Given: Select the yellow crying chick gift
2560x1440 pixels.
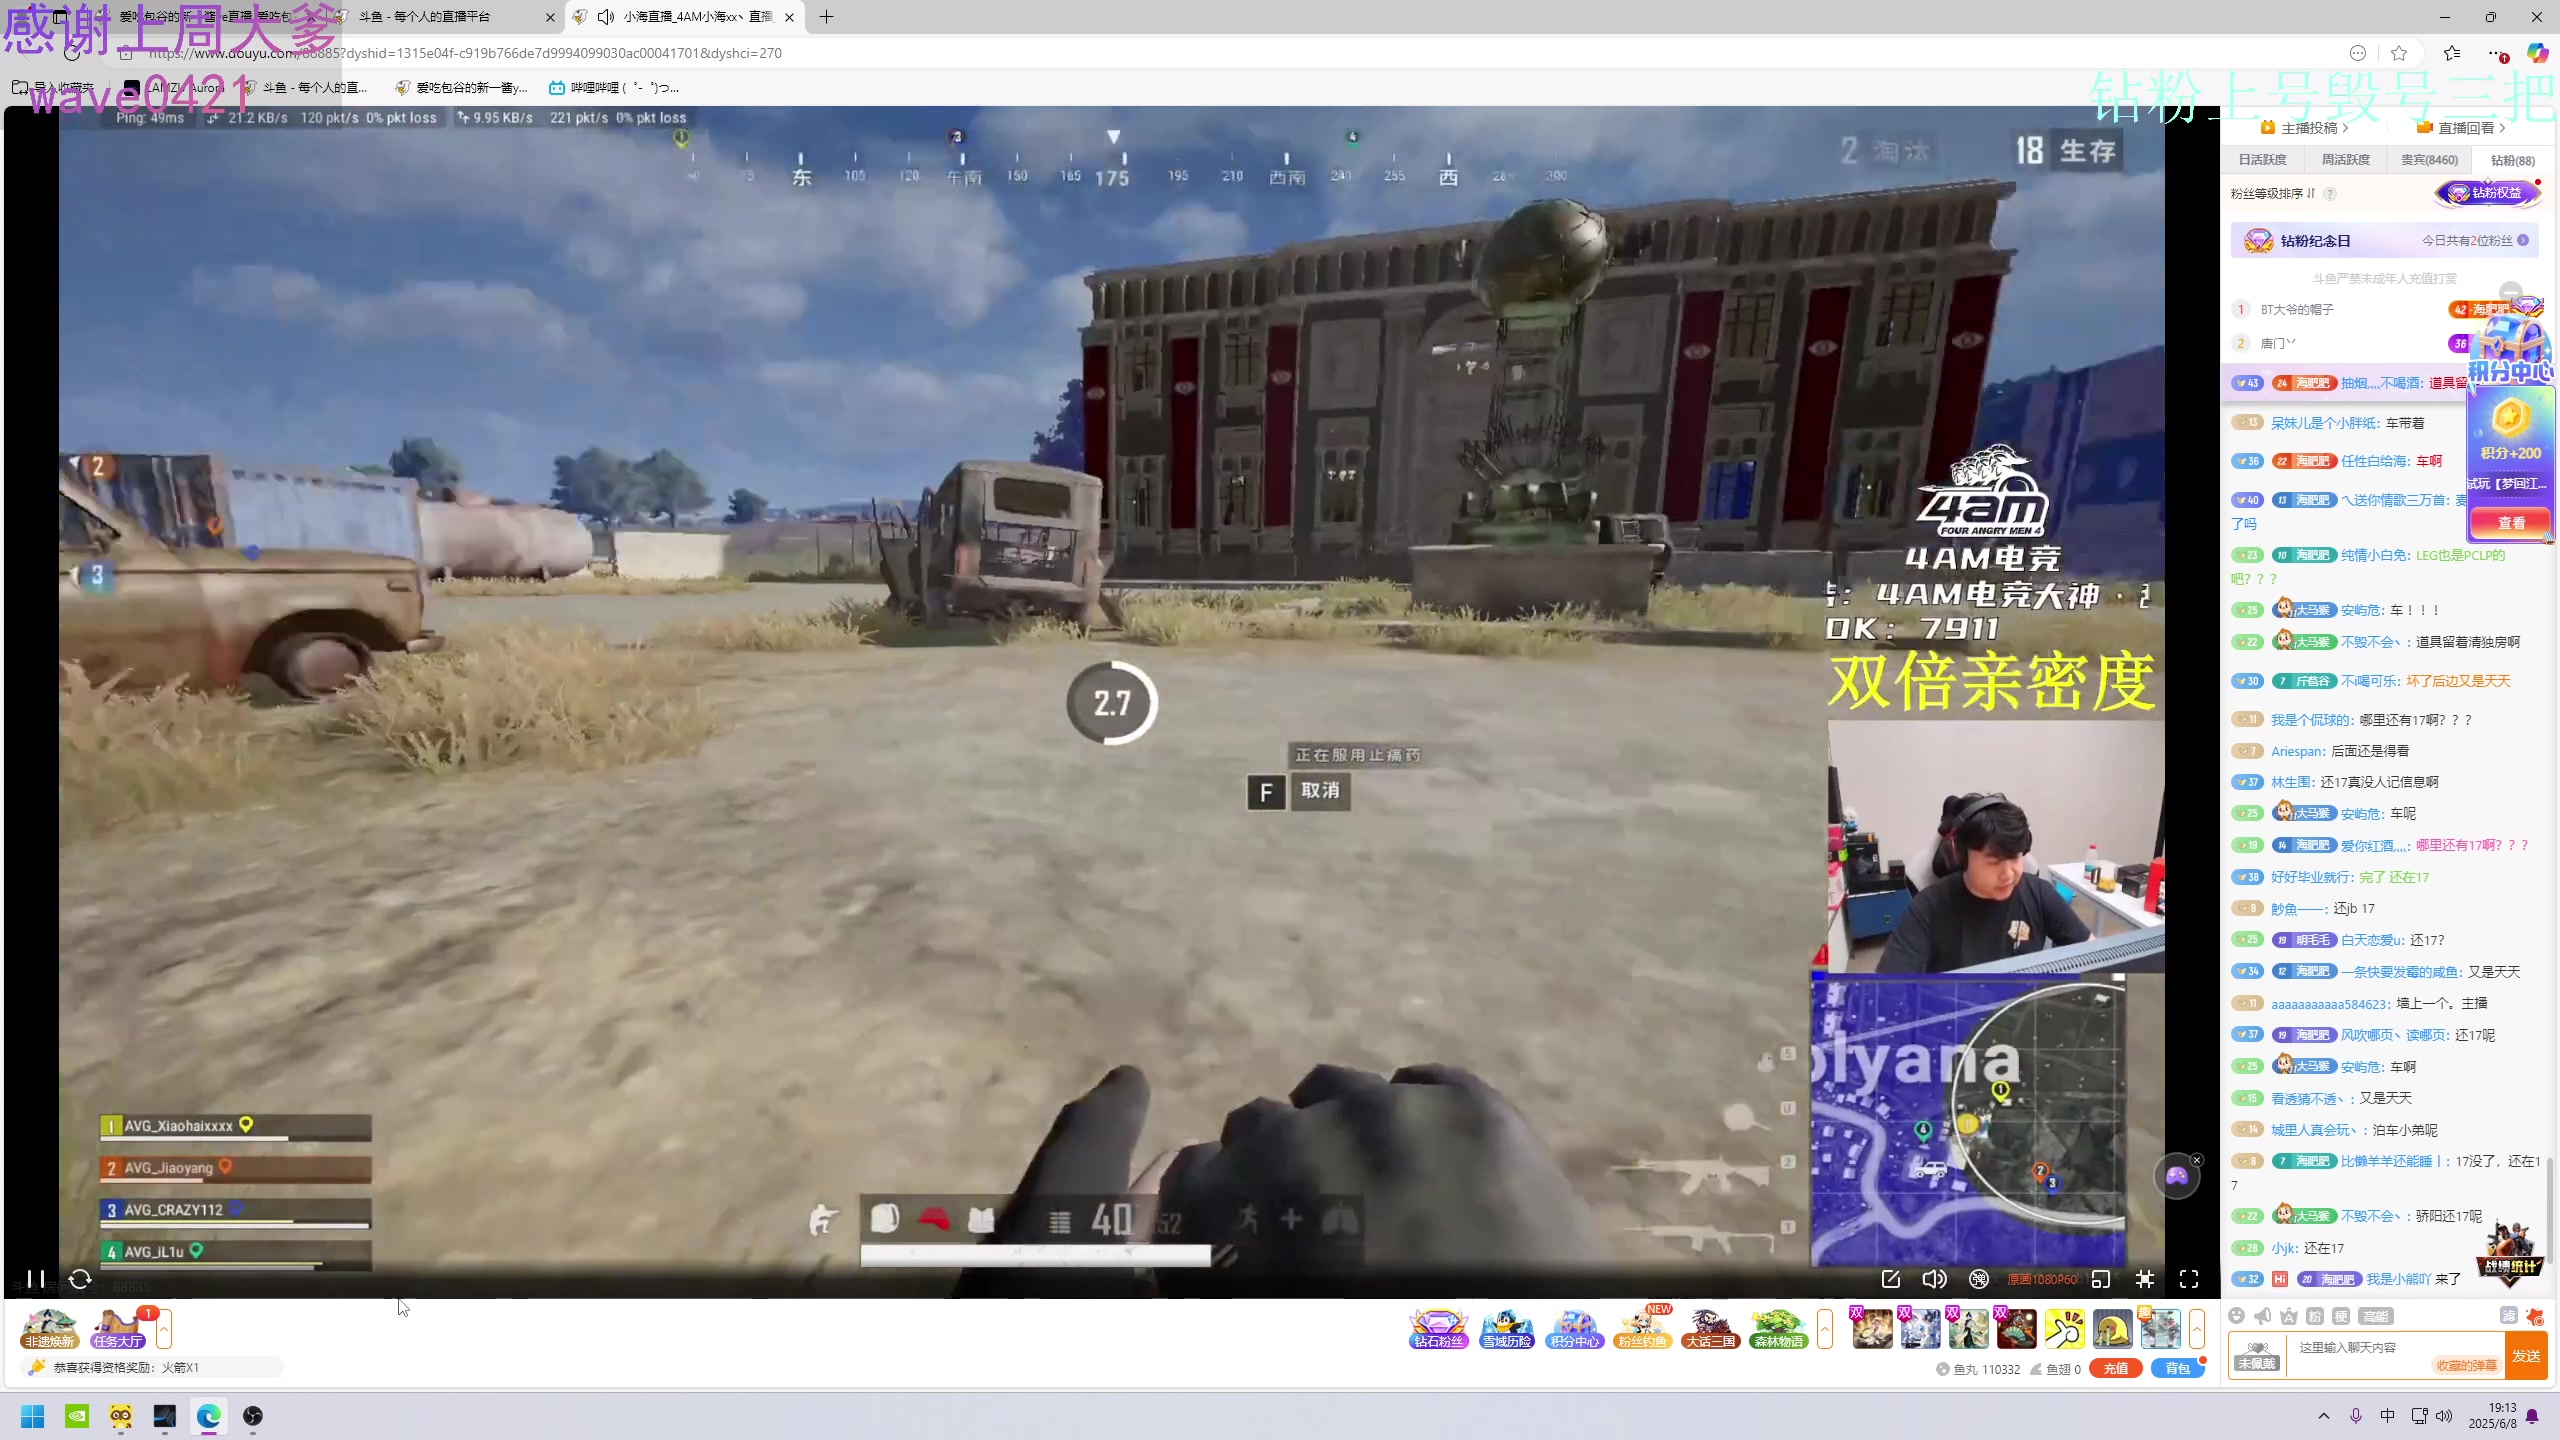Looking at the screenshot, I should [x=2113, y=1328].
